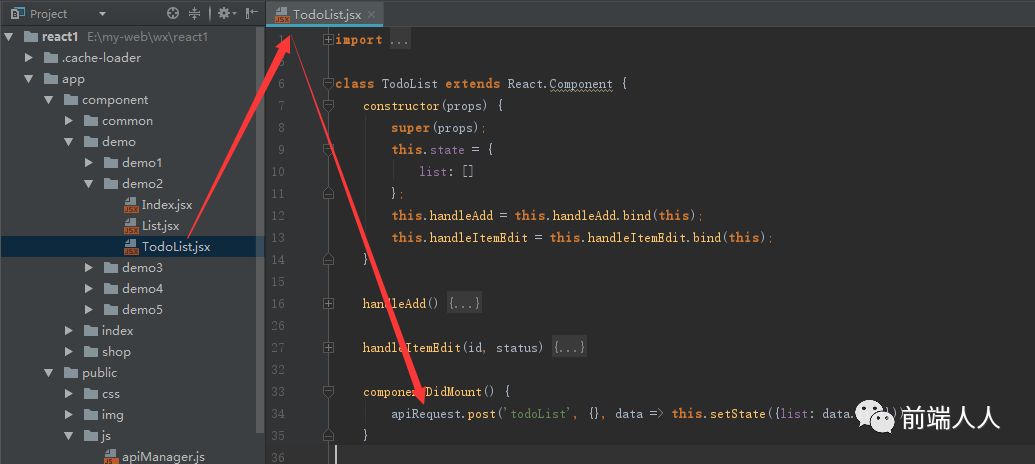Click the TodoList.jsx file icon in tree
The width and height of the screenshot is (1035, 464).
pyautogui.click(x=131, y=248)
